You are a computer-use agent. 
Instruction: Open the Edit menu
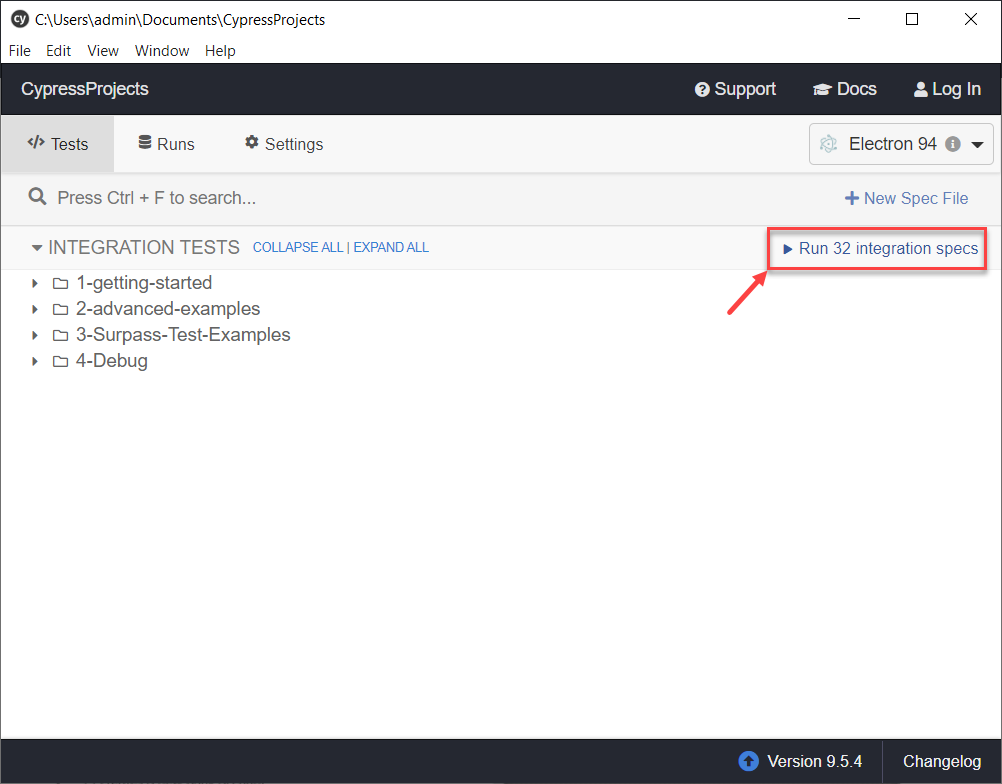click(58, 50)
